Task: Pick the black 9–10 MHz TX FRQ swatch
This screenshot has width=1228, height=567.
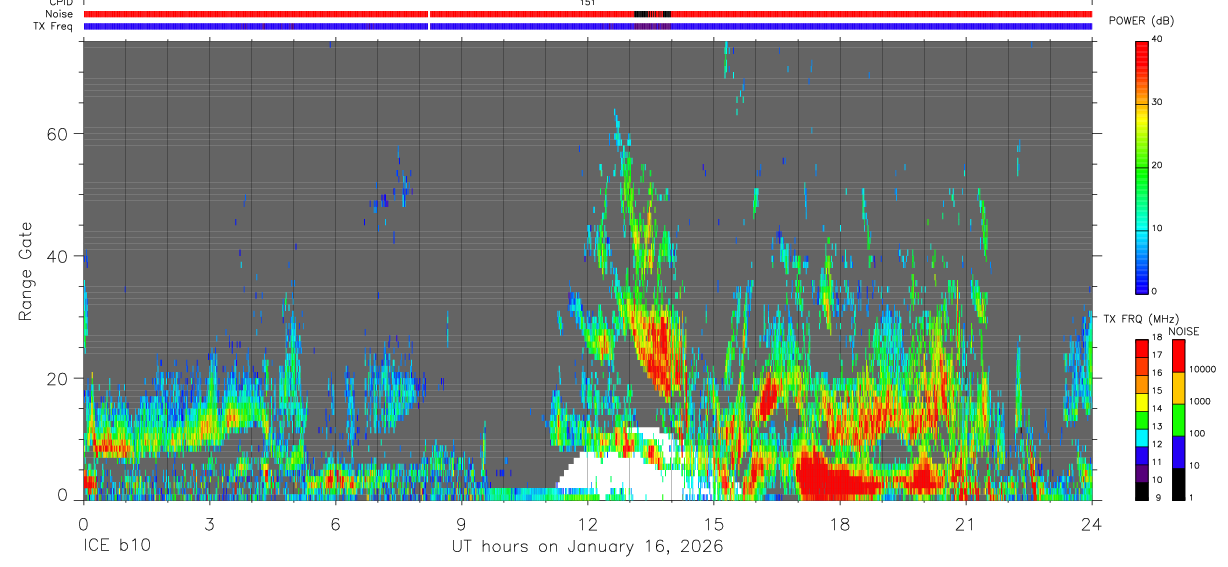Action: pos(1141,489)
